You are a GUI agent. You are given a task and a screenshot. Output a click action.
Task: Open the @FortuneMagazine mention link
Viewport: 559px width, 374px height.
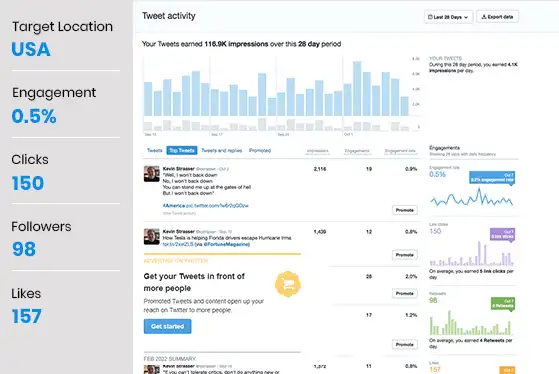click(x=226, y=244)
